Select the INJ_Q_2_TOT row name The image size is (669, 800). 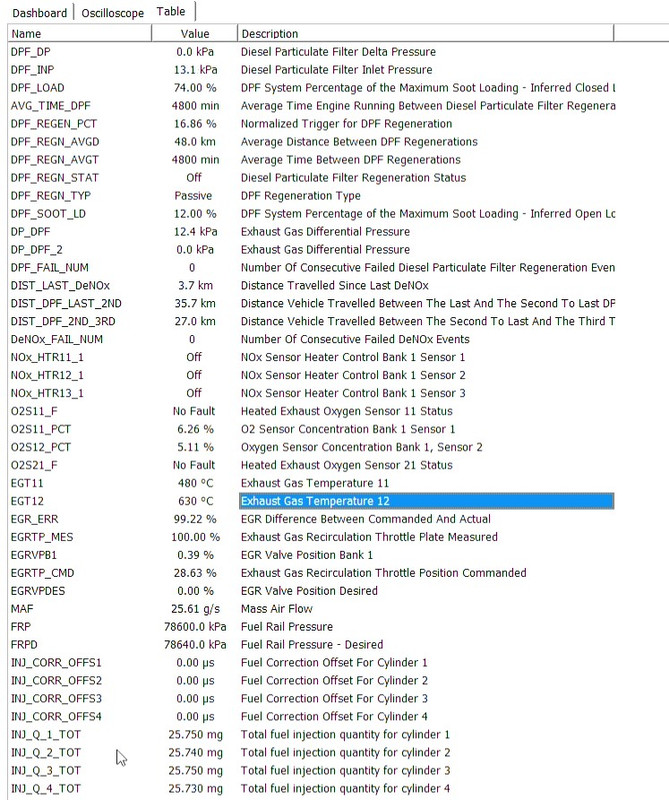pos(45,752)
